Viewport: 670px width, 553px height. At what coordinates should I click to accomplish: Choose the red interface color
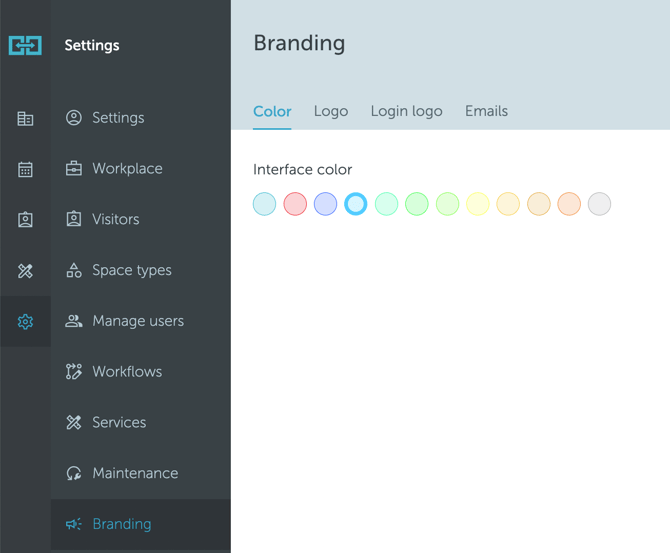coord(295,204)
